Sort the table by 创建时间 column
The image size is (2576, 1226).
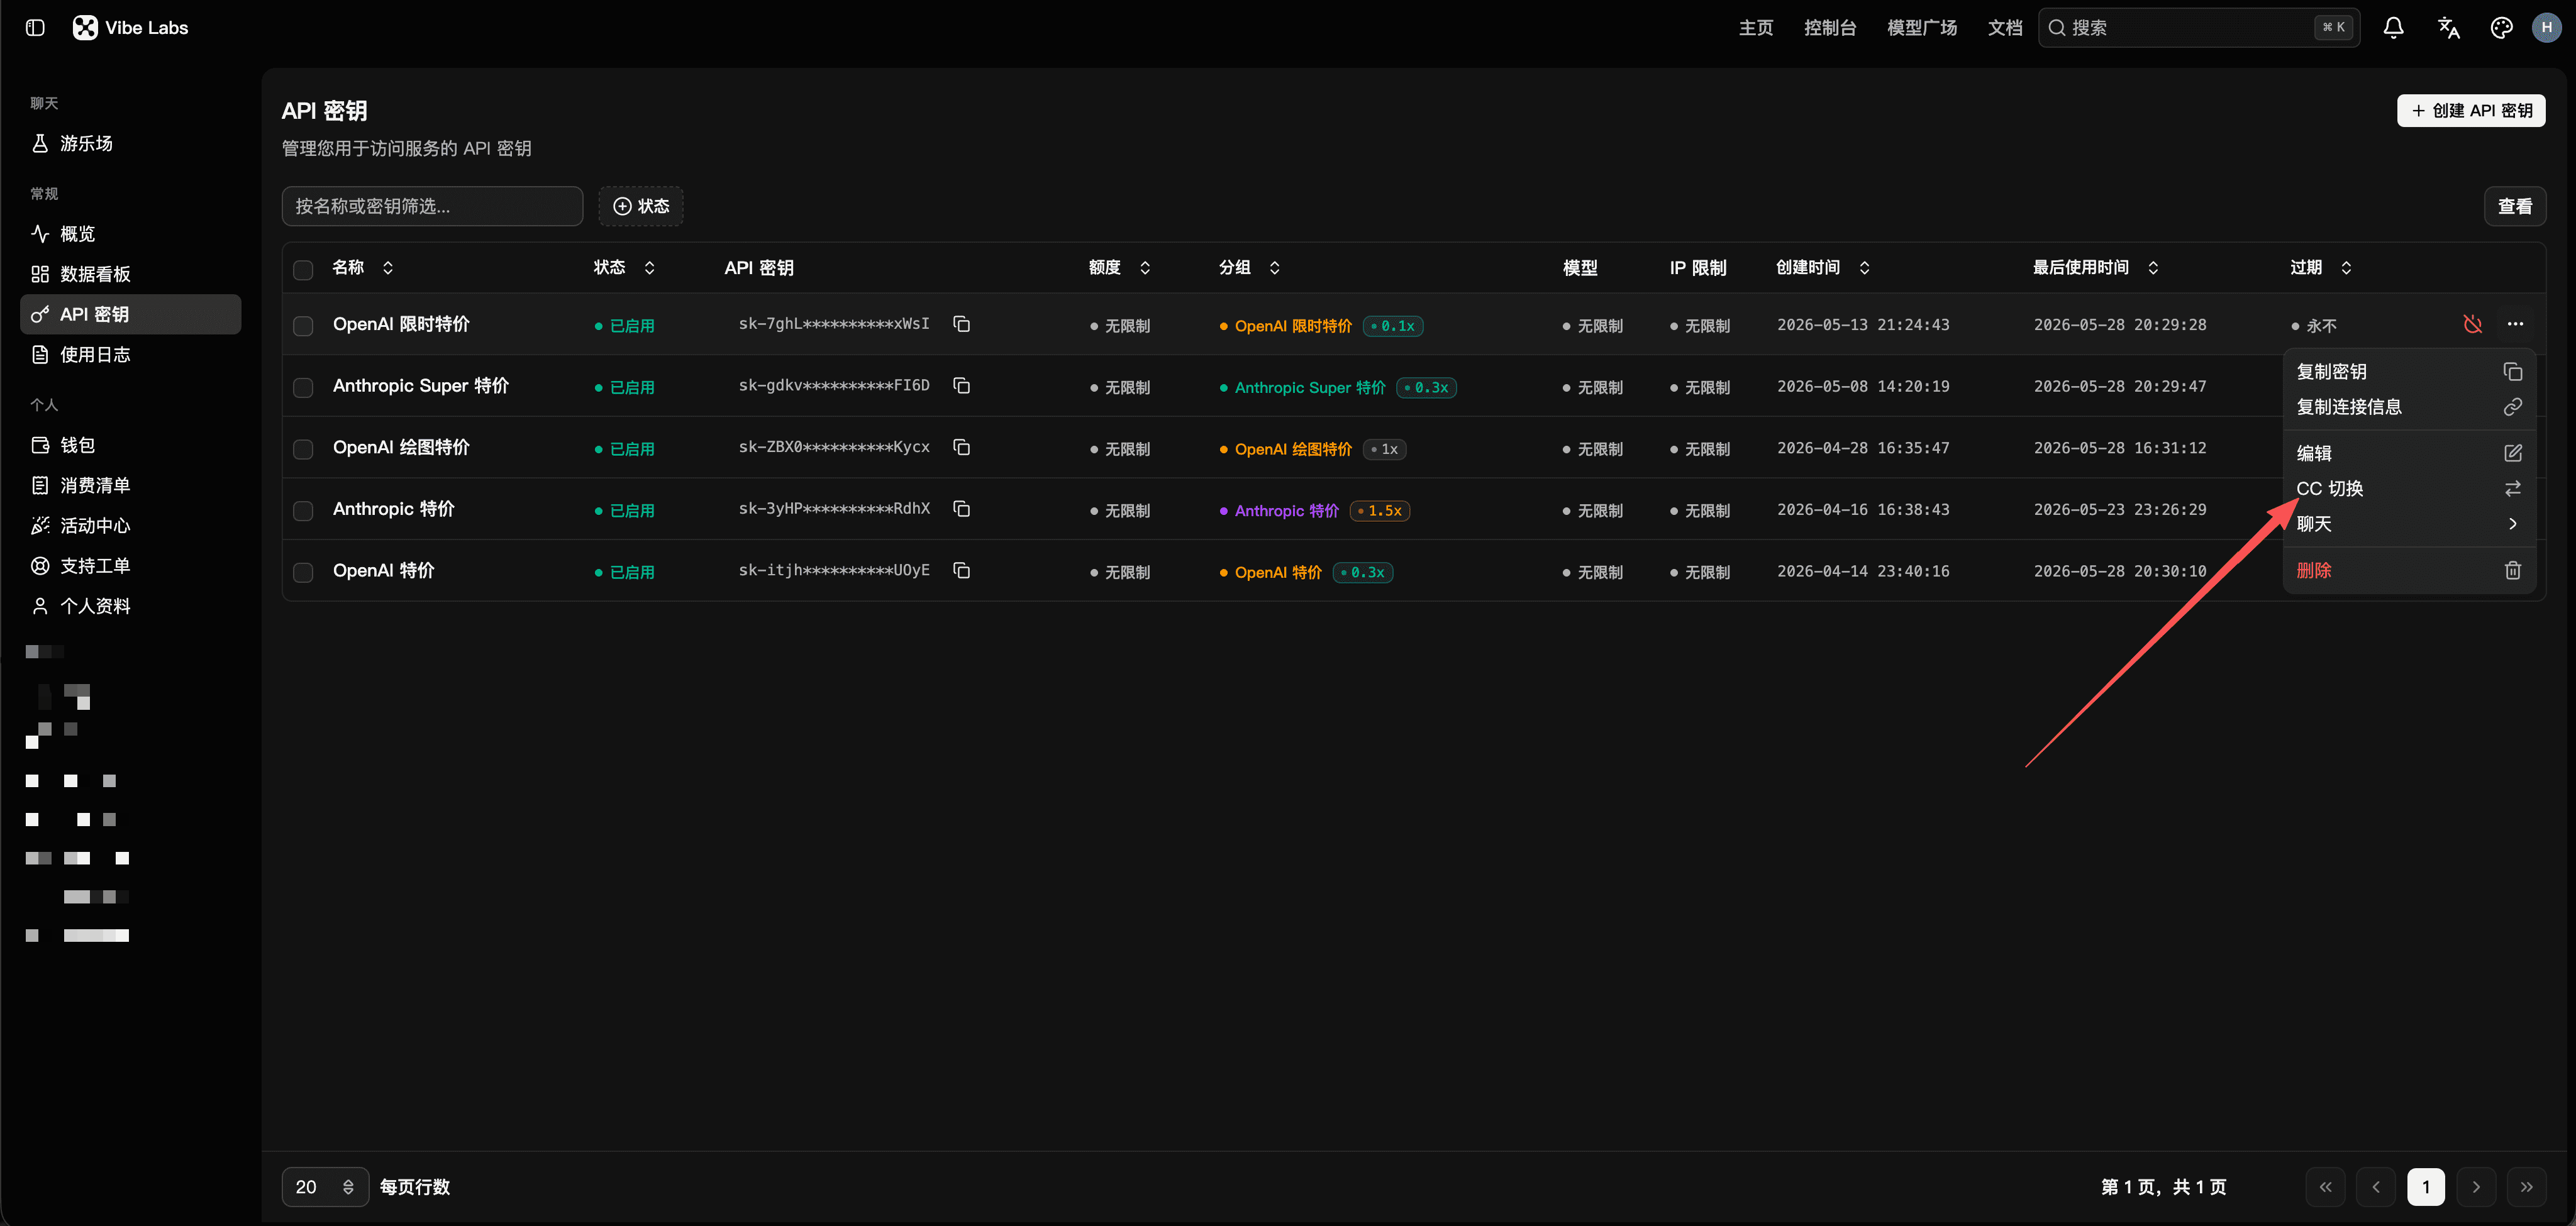tap(1823, 268)
